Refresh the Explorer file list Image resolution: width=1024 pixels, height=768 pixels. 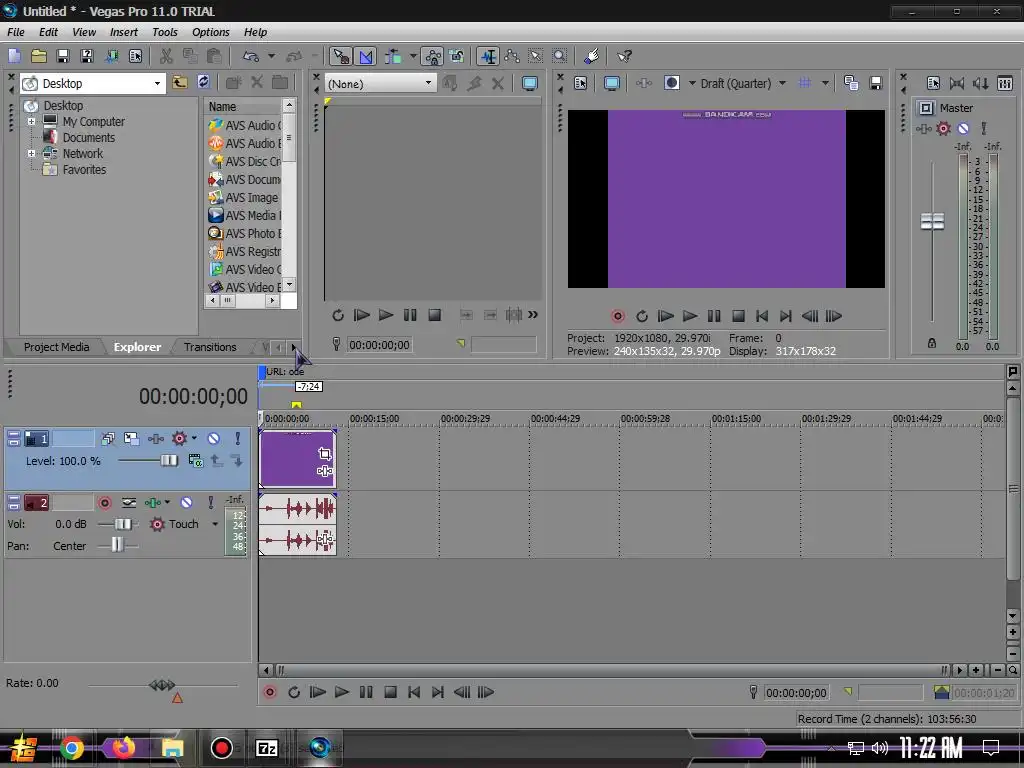[204, 82]
